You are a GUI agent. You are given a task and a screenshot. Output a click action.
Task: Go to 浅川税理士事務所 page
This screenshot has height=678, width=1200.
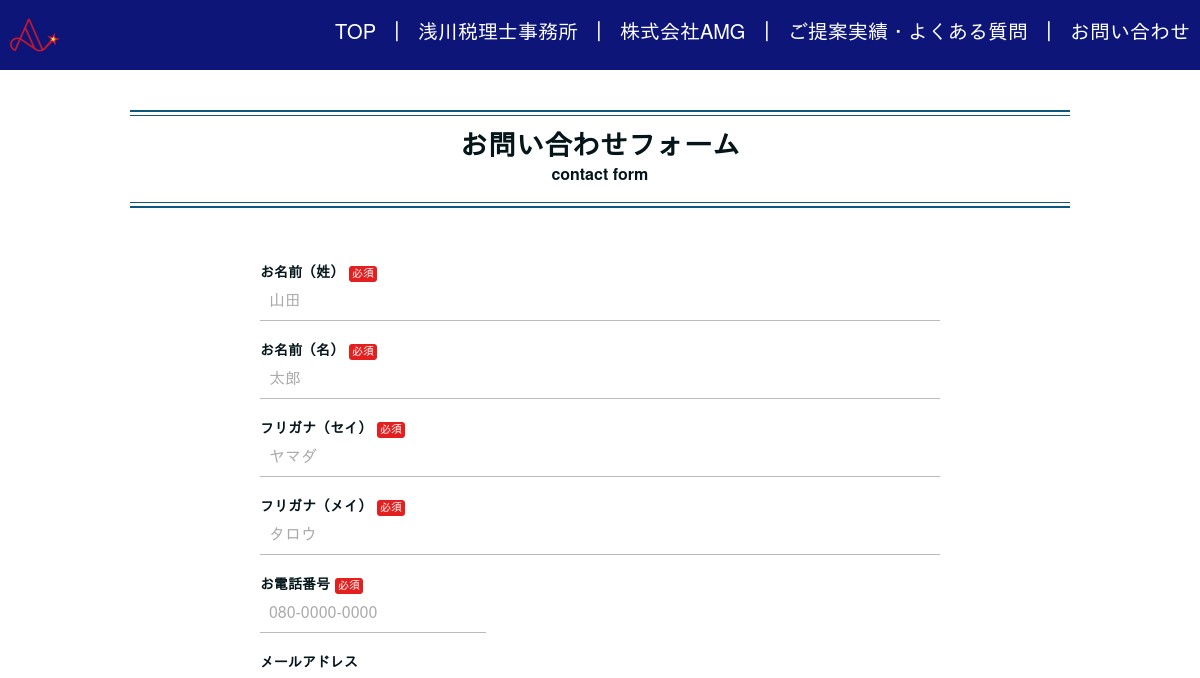pos(498,32)
